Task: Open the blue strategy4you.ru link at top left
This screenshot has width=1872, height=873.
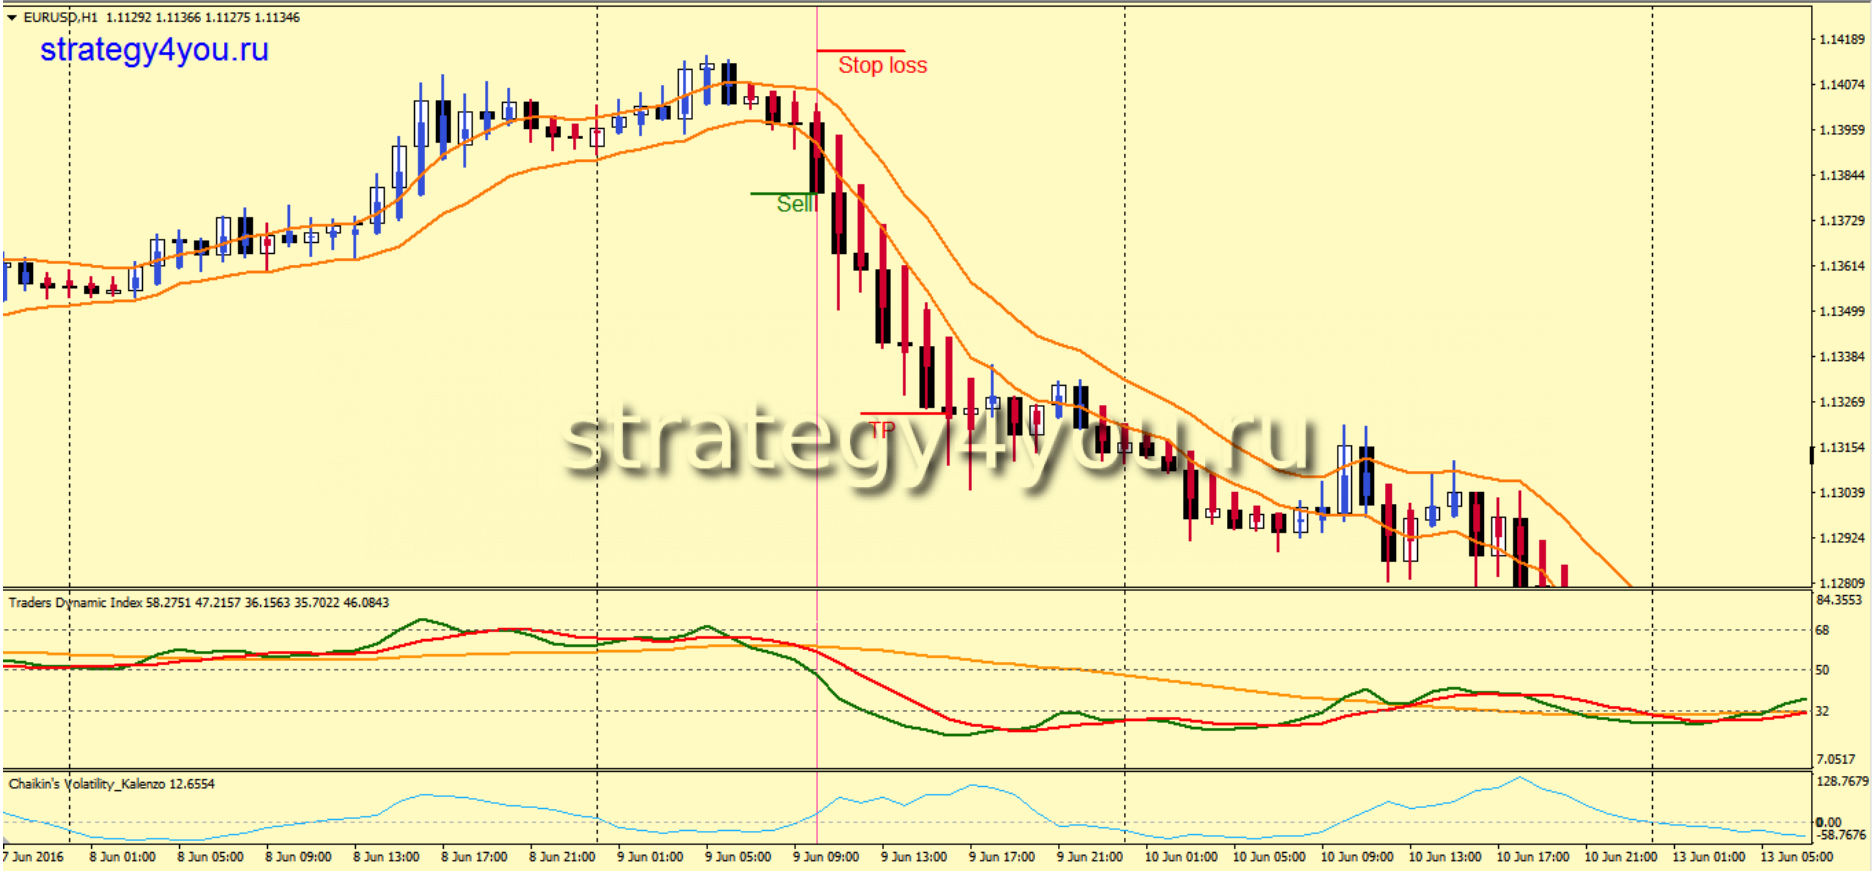Action: 154,50
